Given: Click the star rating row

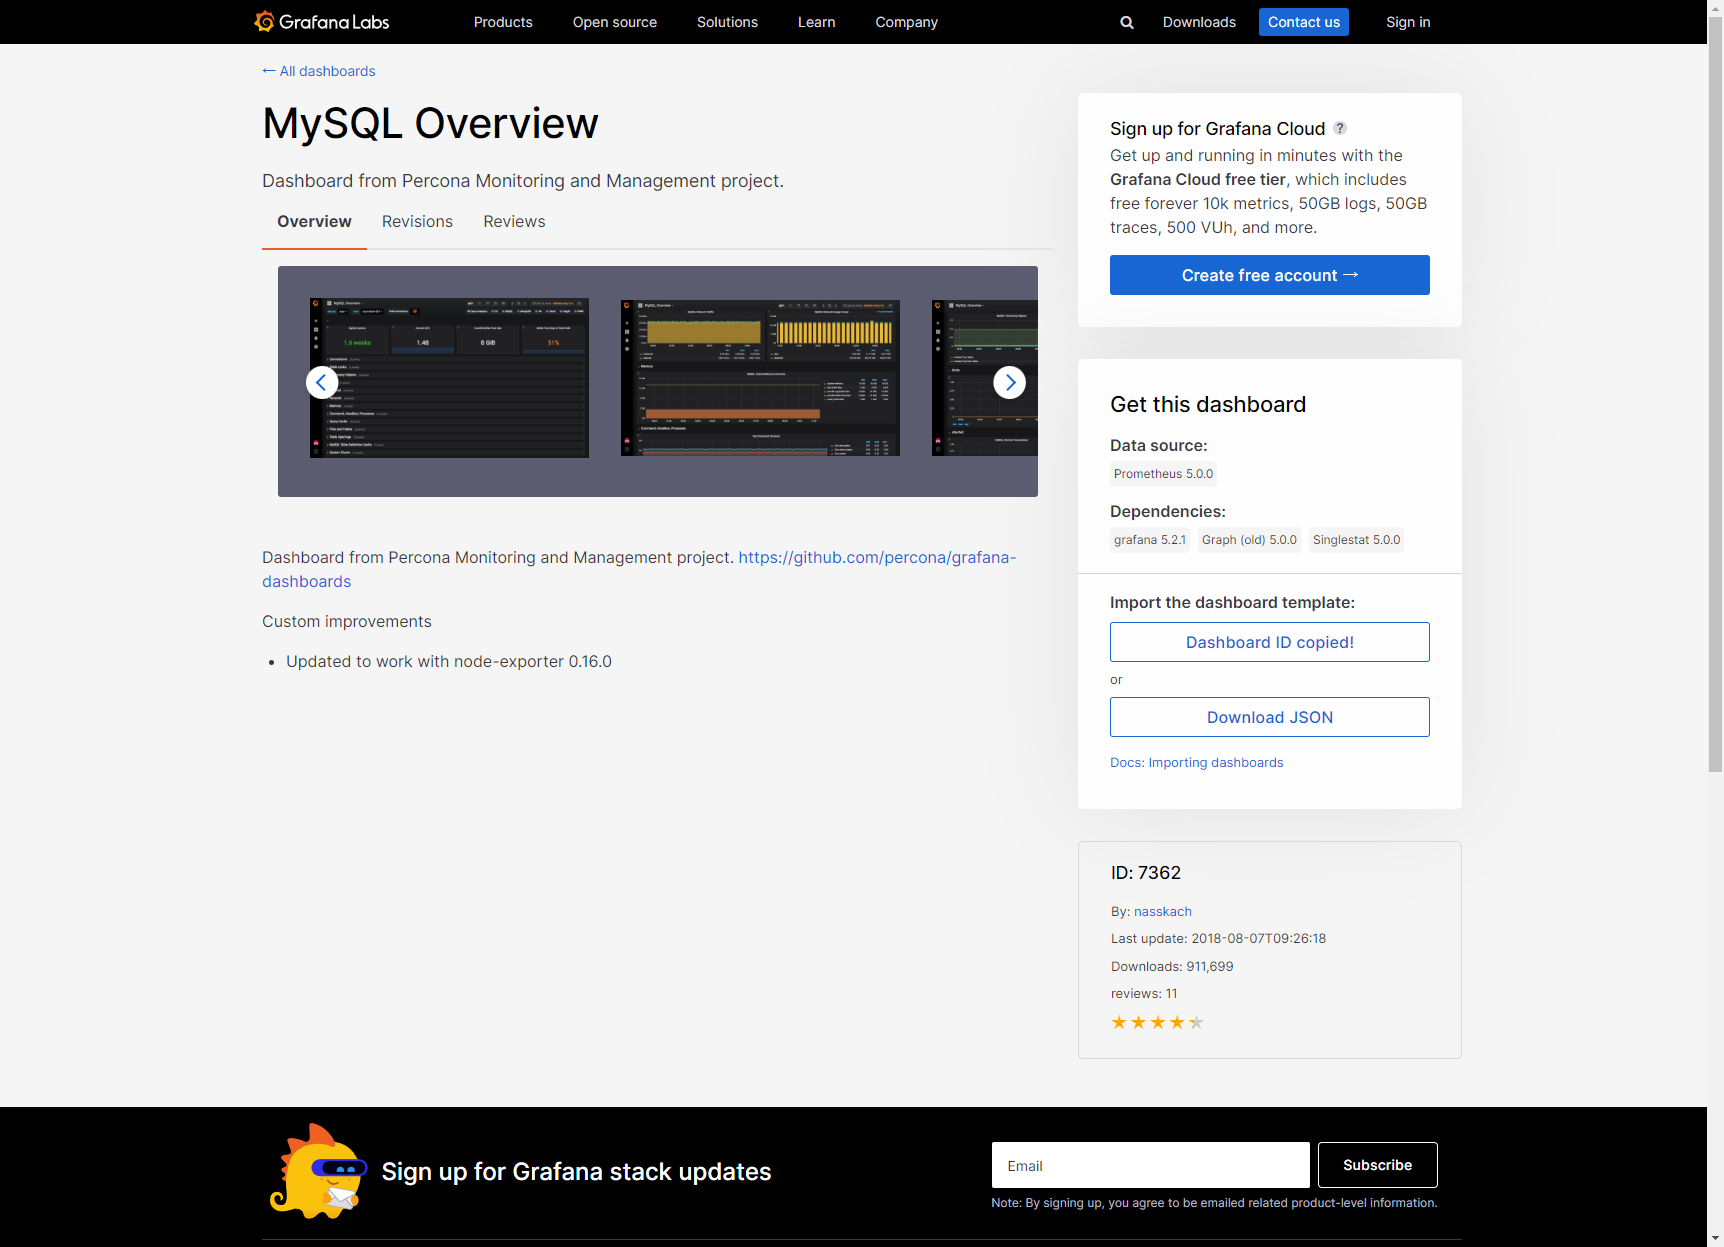Looking at the screenshot, I should (1157, 1022).
